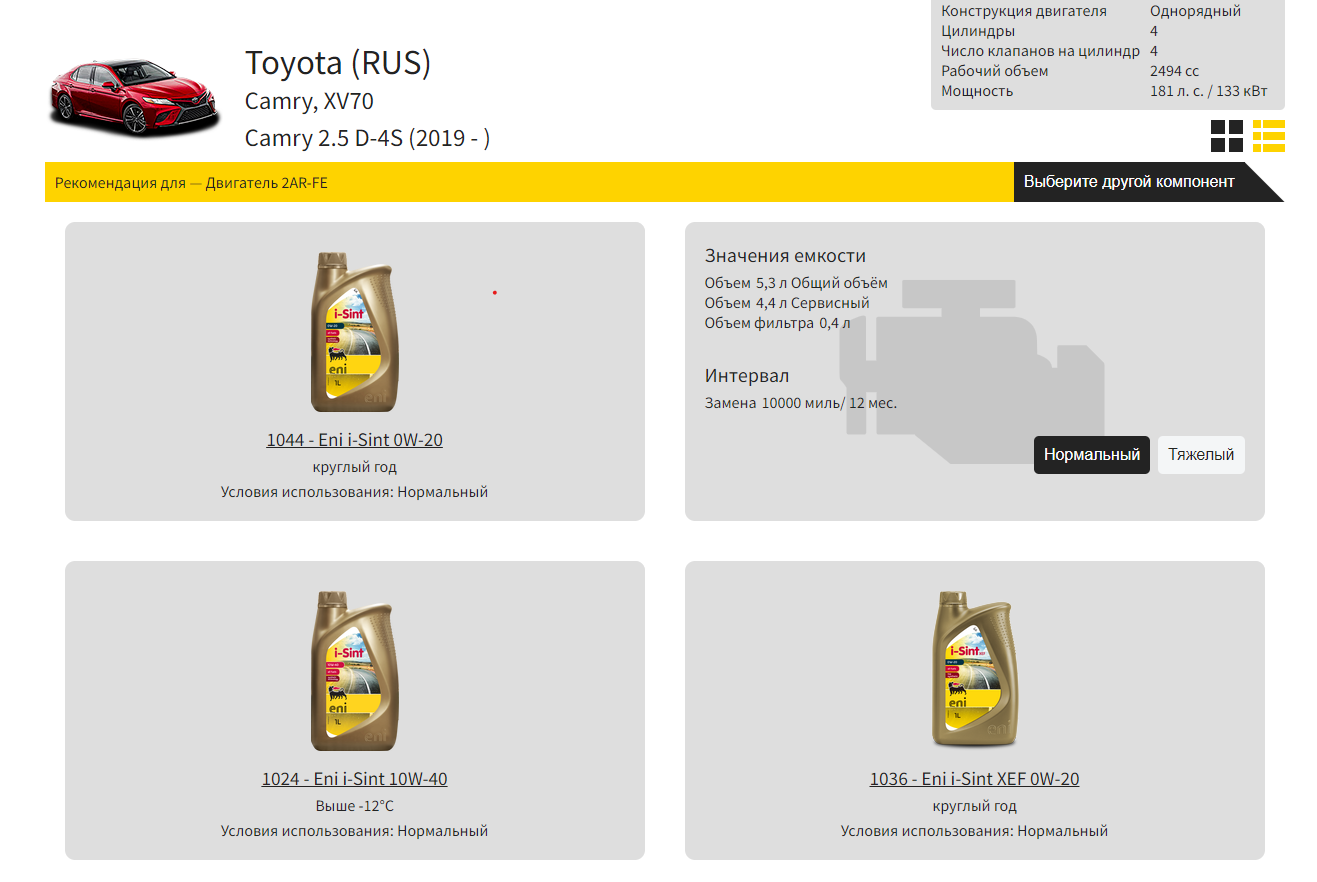Click the Цилиндры label
Viewport: 1317px width, 882px height.
(x=978, y=31)
